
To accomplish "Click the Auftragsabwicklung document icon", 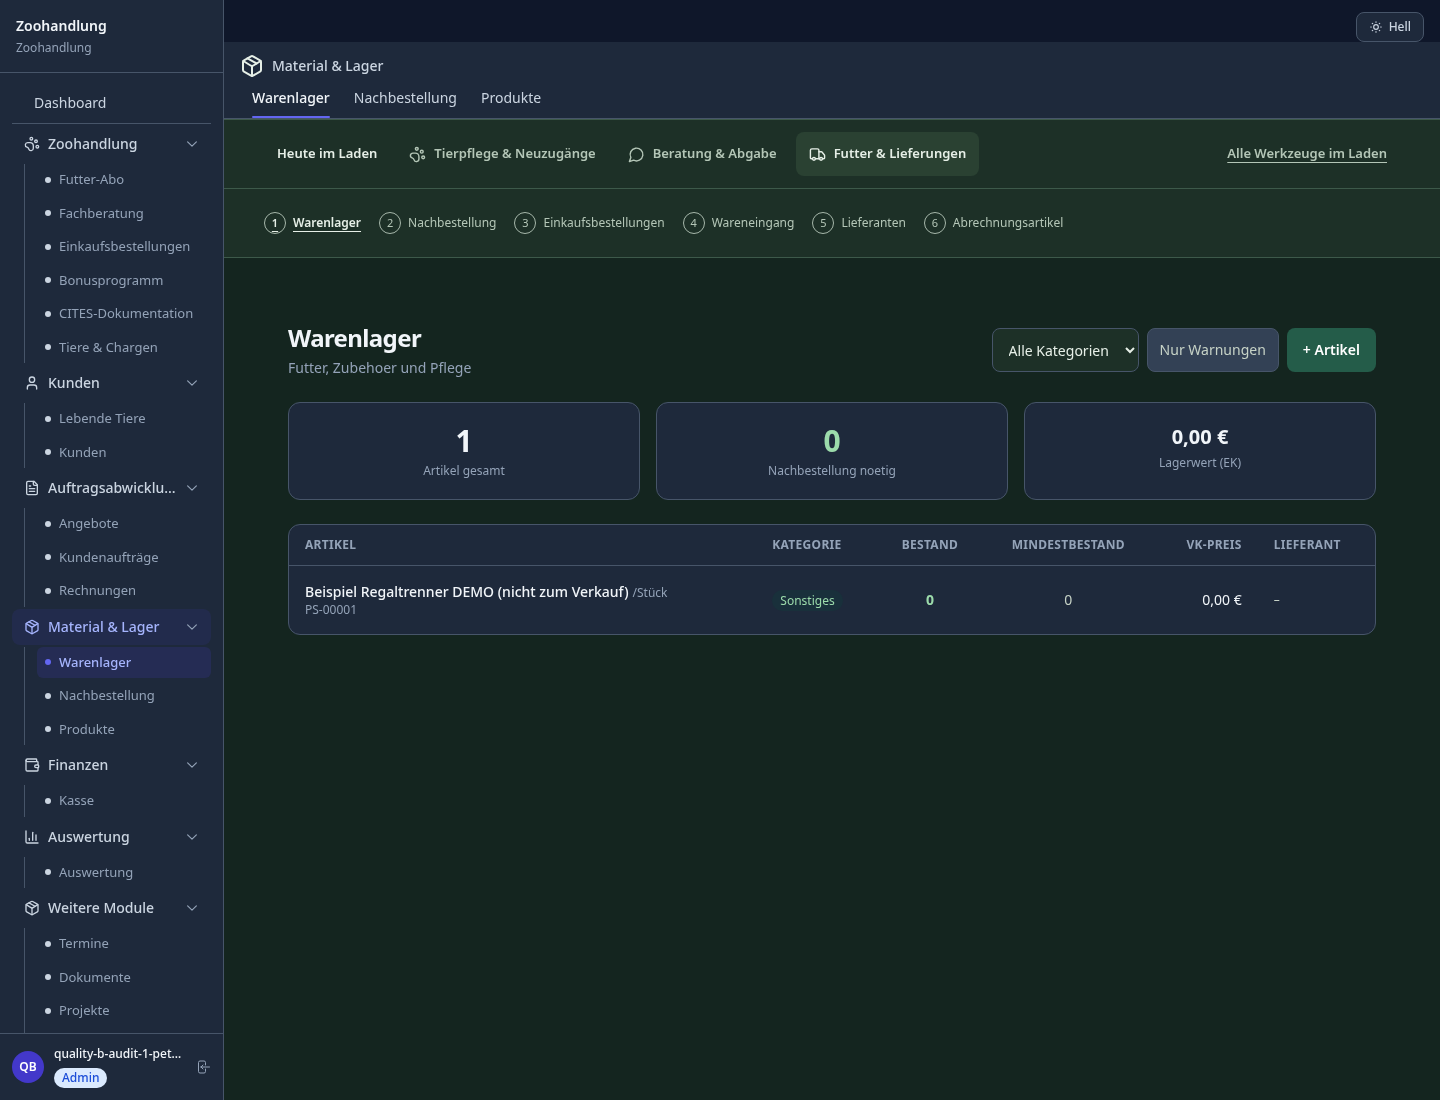I will 32,488.
